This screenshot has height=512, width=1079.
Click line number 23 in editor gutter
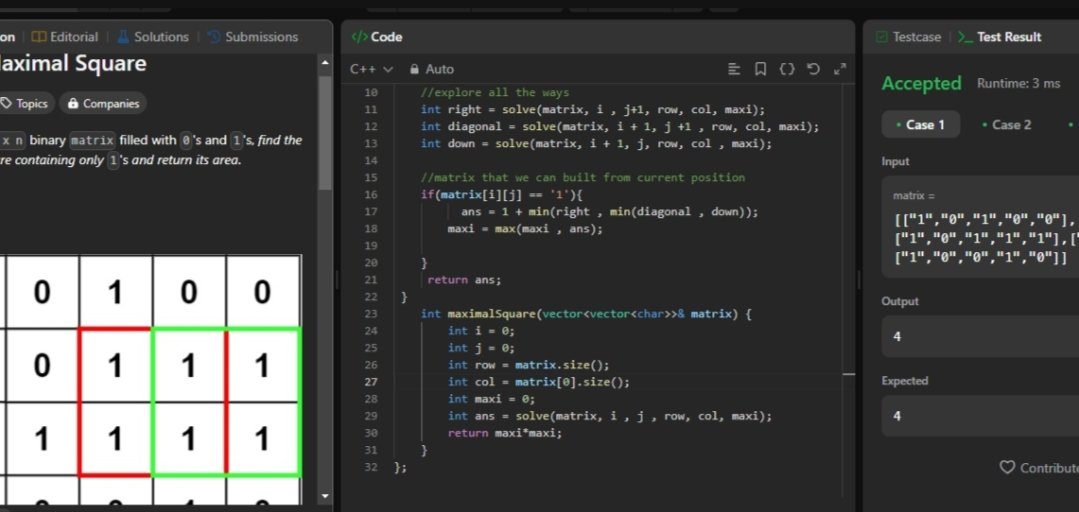(x=370, y=314)
